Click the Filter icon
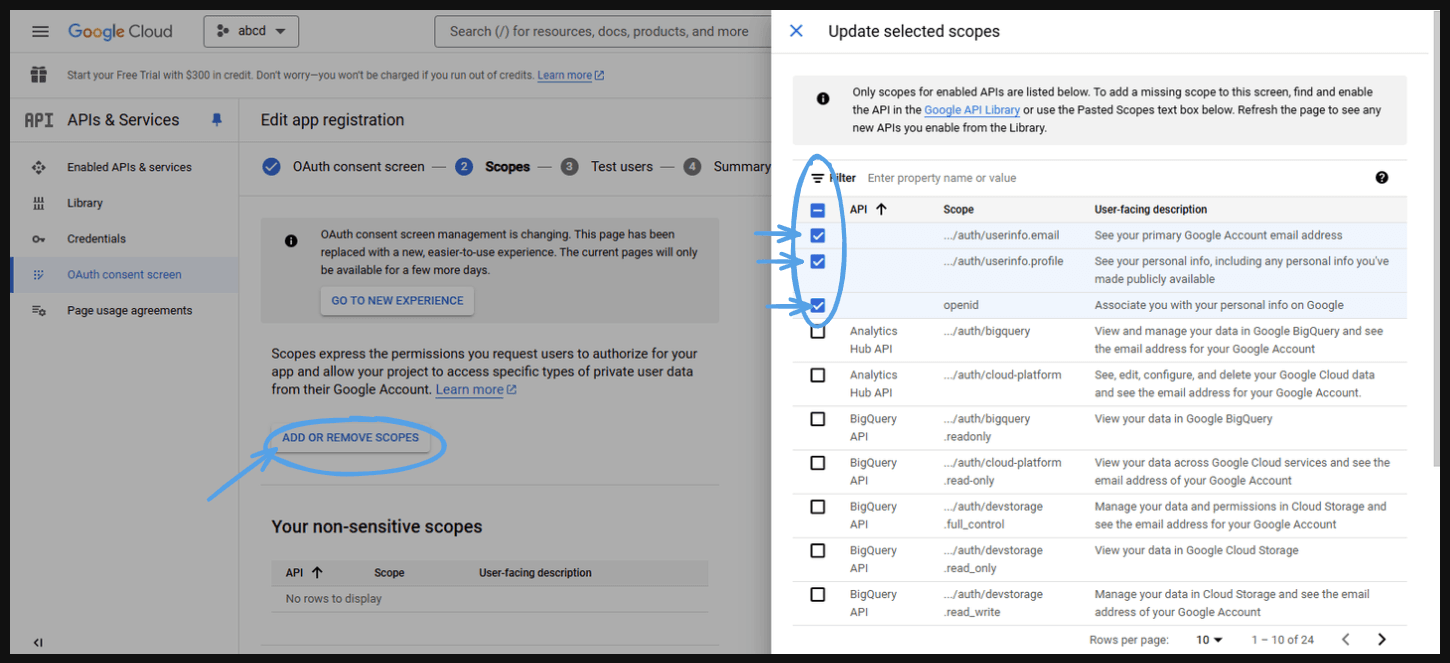1450x663 pixels. pyautogui.click(x=818, y=178)
